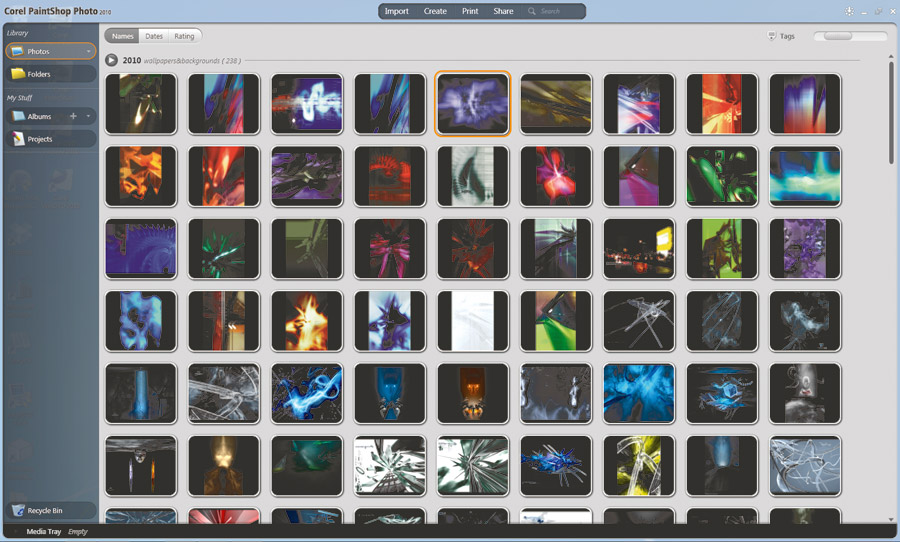The height and width of the screenshot is (542, 900).
Task: Open the Photos library
Action: [x=40, y=51]
